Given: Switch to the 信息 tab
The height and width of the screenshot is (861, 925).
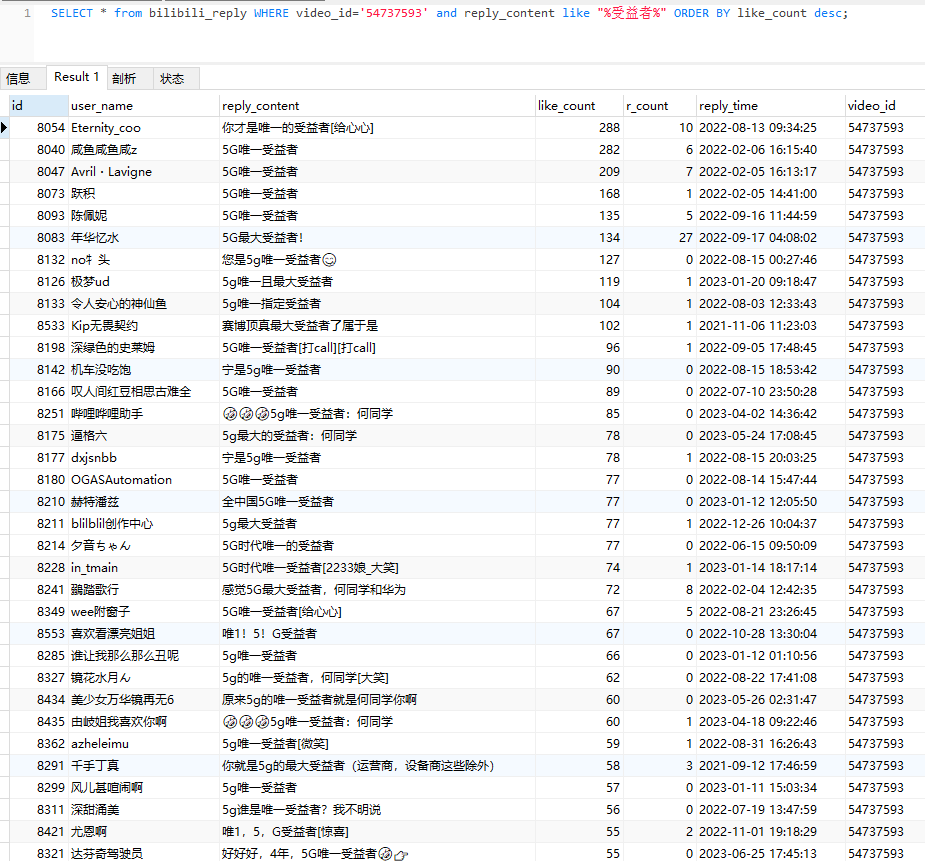Looking at the screenshot, I should click(x=23, y=78).
